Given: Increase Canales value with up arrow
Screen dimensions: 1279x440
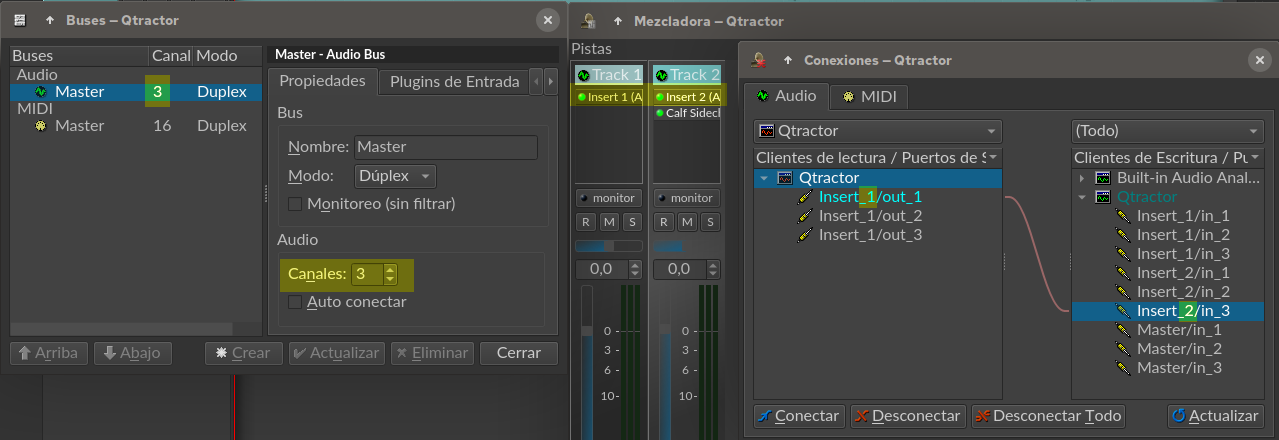Looking at the screenshot, I should point(390,268).
